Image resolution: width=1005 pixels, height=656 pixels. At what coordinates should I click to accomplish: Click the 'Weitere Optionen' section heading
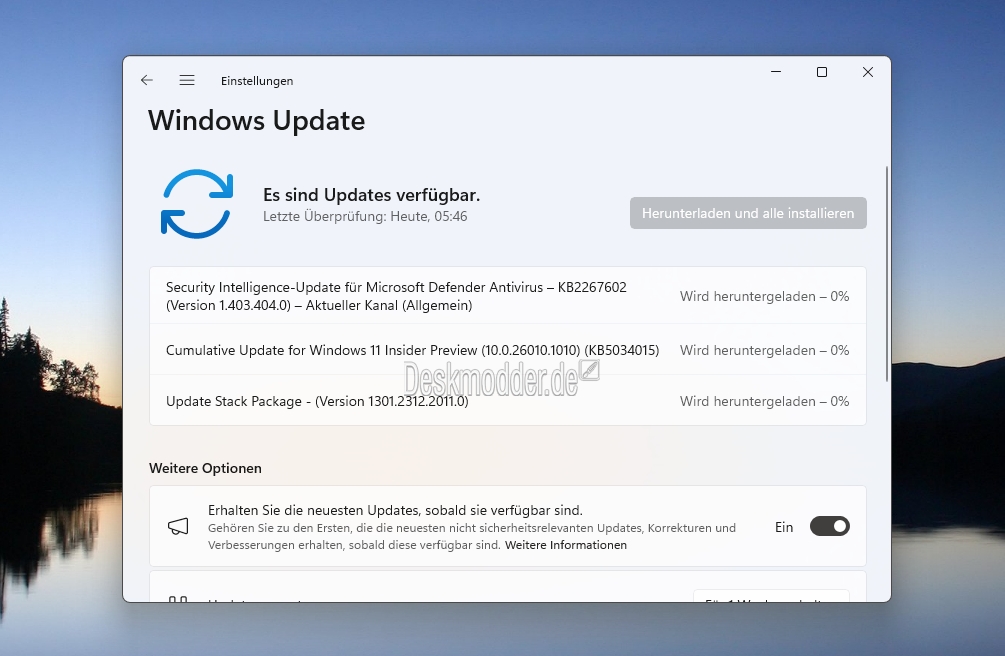tap(205, 468)
